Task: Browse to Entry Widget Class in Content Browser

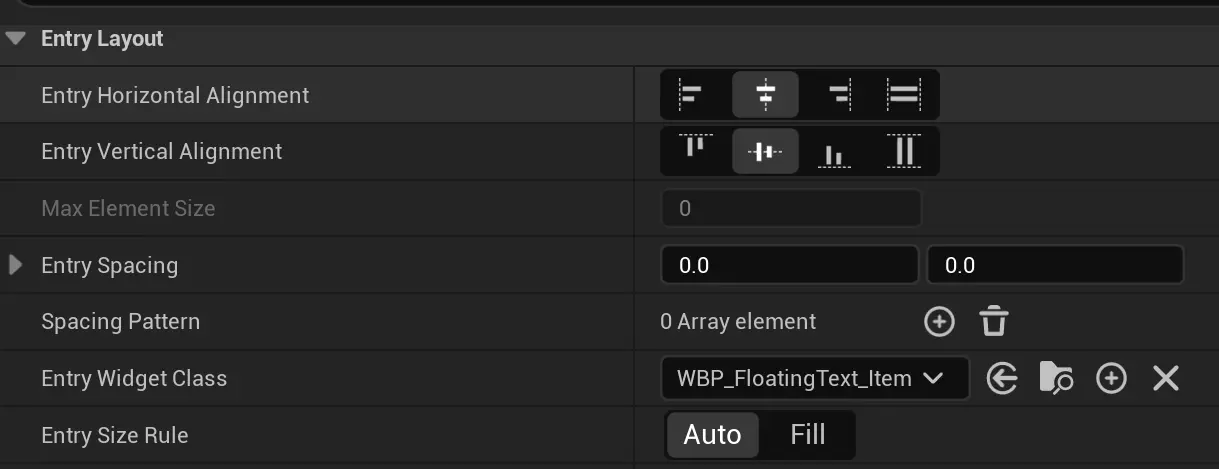Action: tap(1056, 378)
